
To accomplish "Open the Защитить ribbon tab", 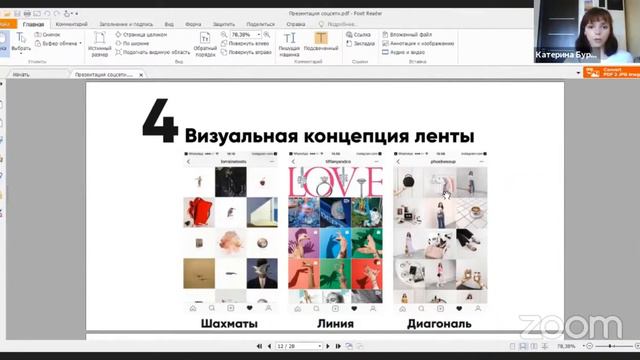I will 224,24.
